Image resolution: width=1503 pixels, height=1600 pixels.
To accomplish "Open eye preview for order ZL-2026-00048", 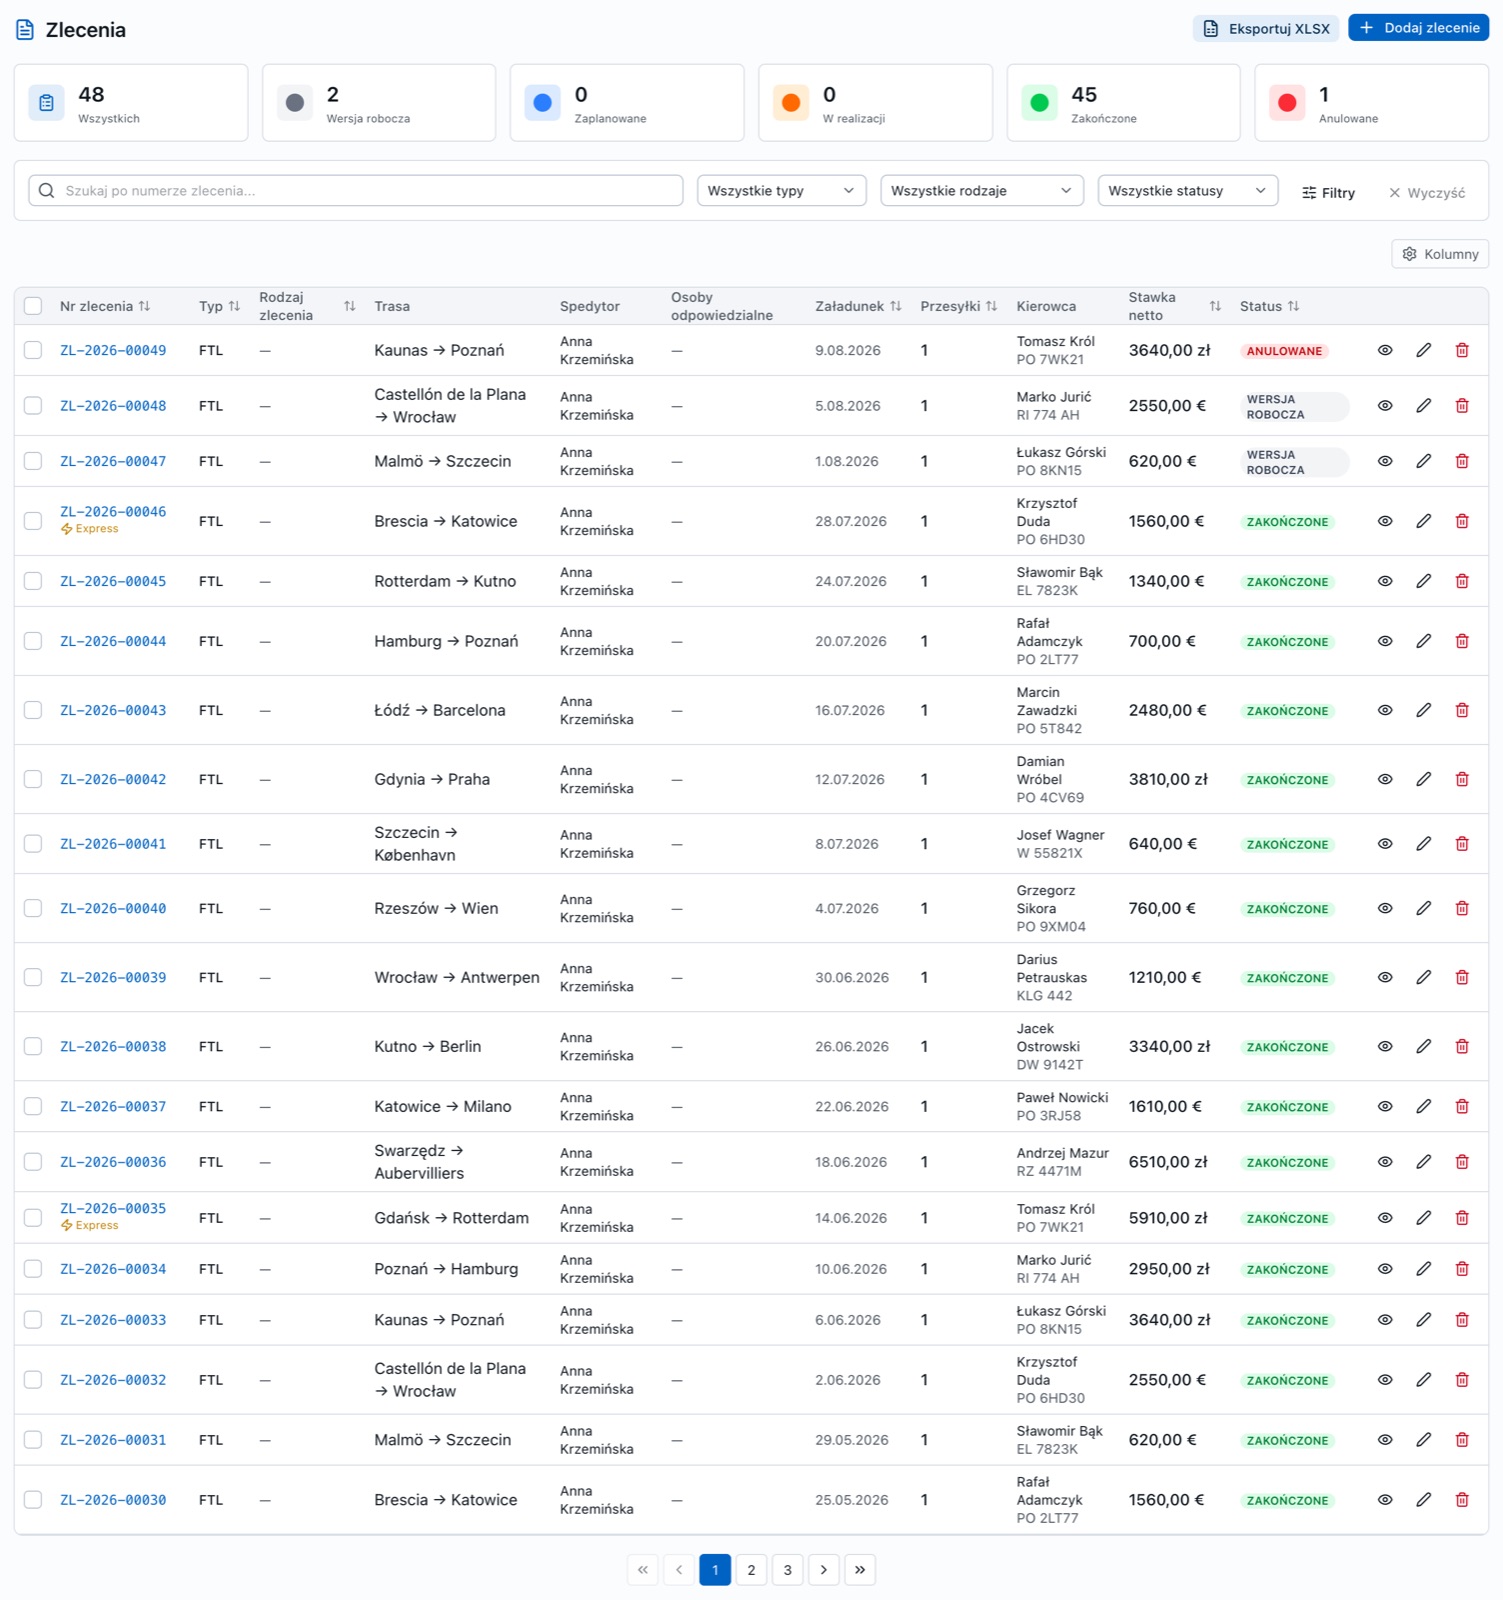I will coord(1385,406).
